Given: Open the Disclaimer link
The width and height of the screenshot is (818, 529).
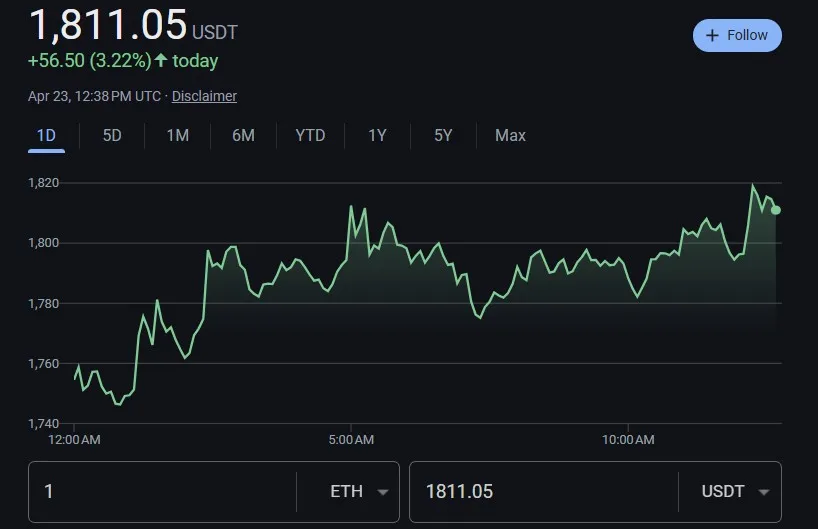Looking at the screenshot, I should [204, 96].
